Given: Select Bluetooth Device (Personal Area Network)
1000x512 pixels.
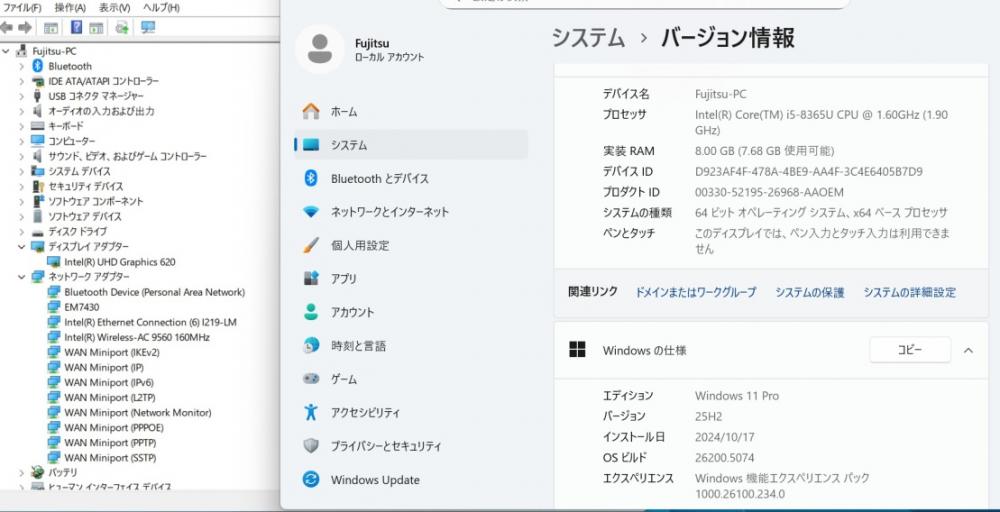Looking at the screenshot, I should coord(154,292).
